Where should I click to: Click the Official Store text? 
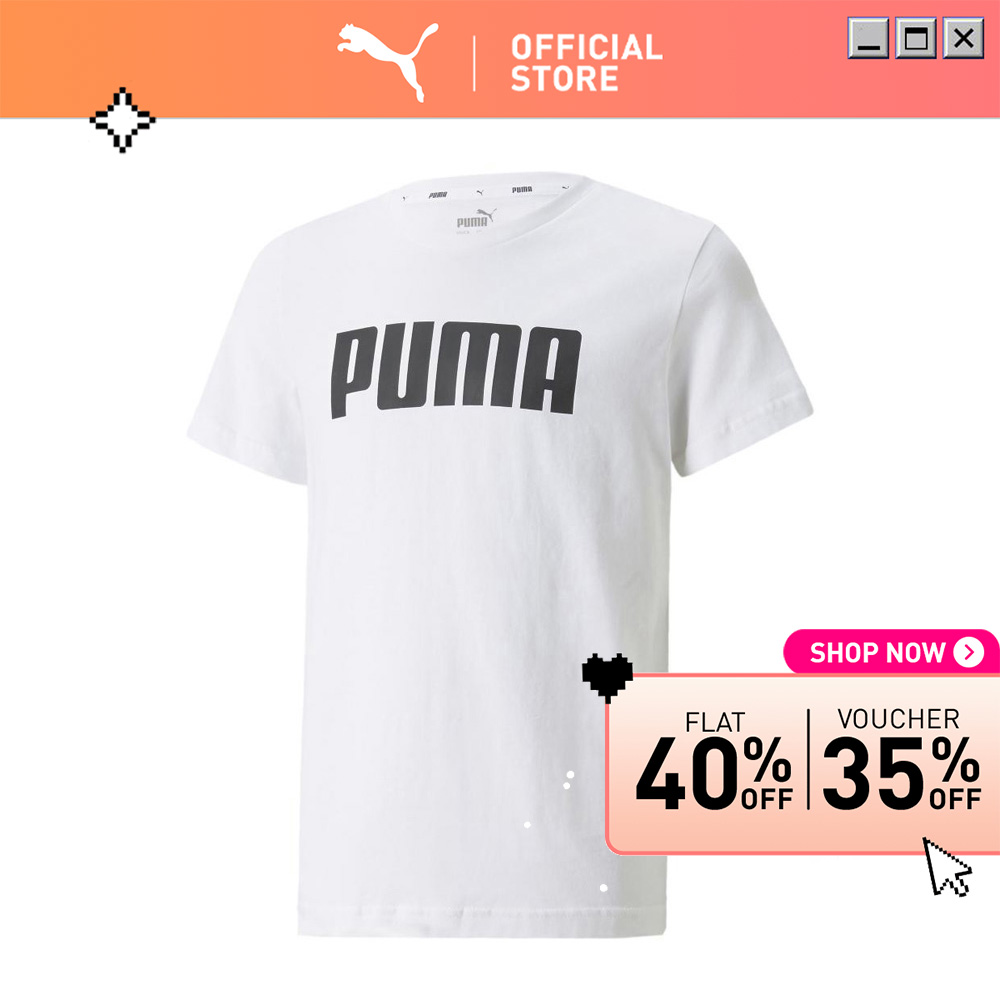point(586,63)
